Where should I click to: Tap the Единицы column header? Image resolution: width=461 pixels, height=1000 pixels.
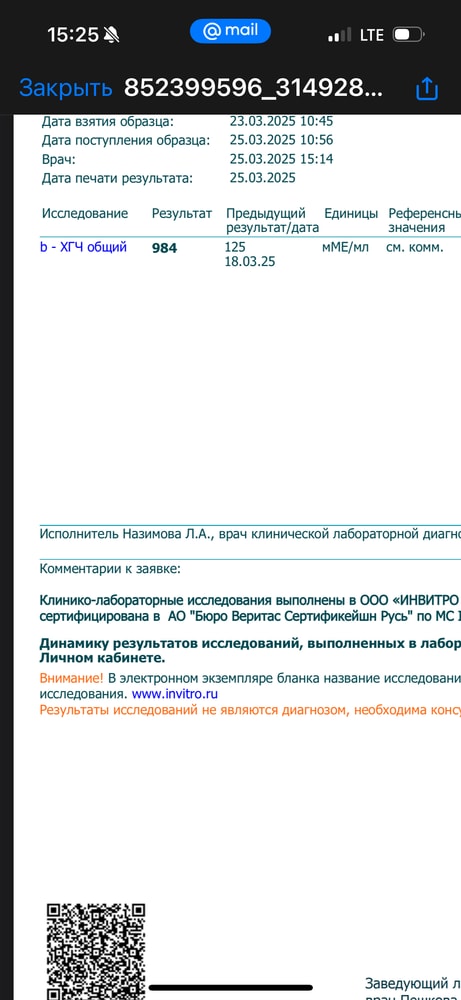coord(351,214)
